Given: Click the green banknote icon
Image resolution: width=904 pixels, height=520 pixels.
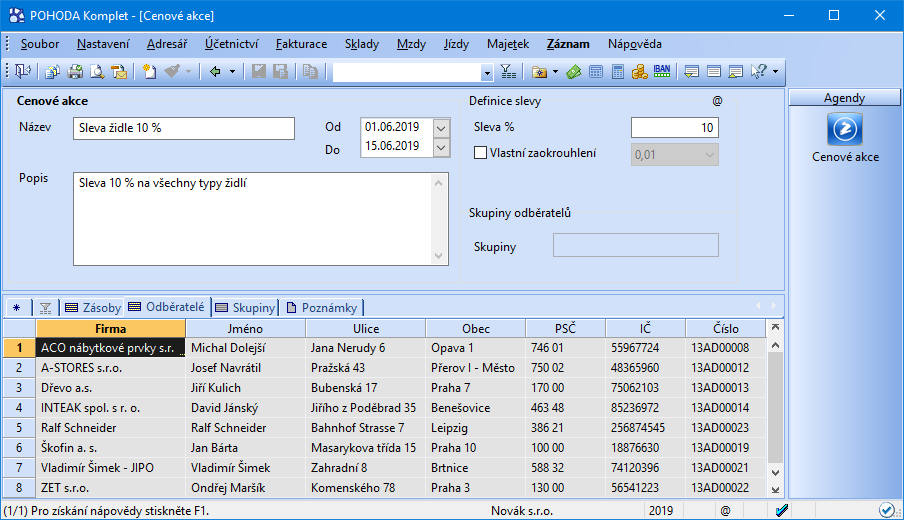Looking at the screenshot, I should 574,71.
